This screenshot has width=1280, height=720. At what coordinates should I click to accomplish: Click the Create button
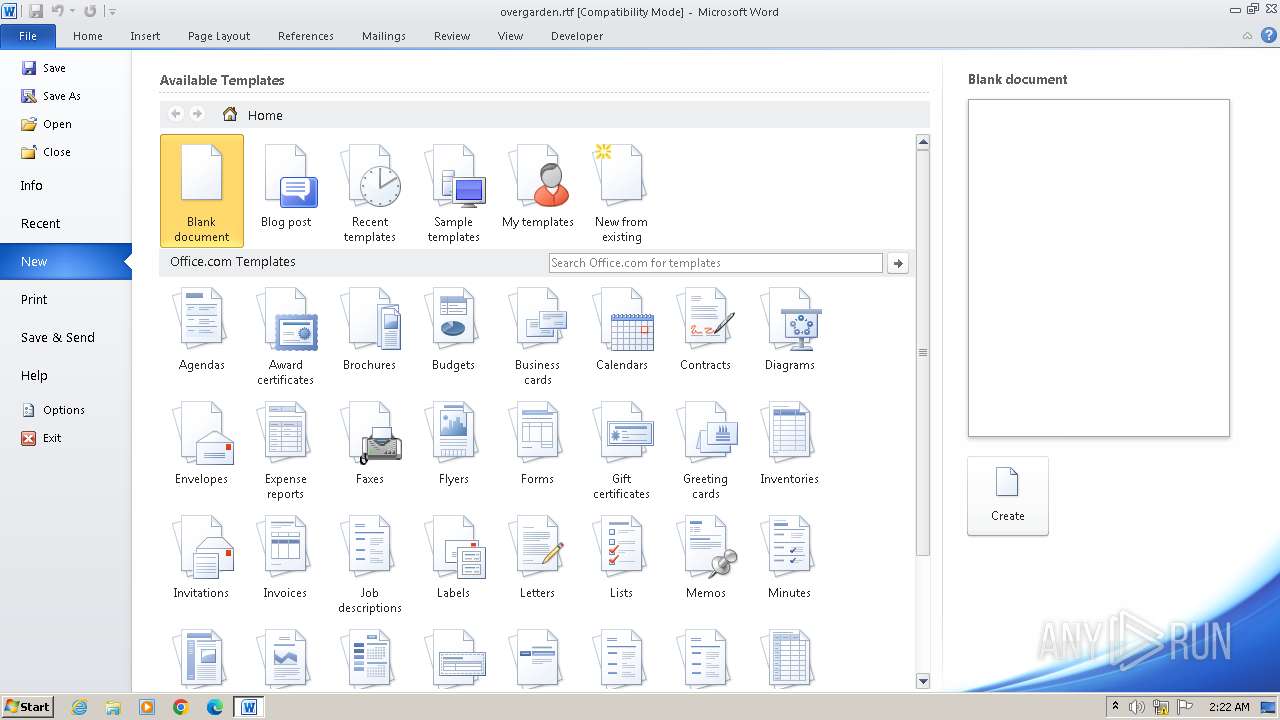(x=1008, y=496)
